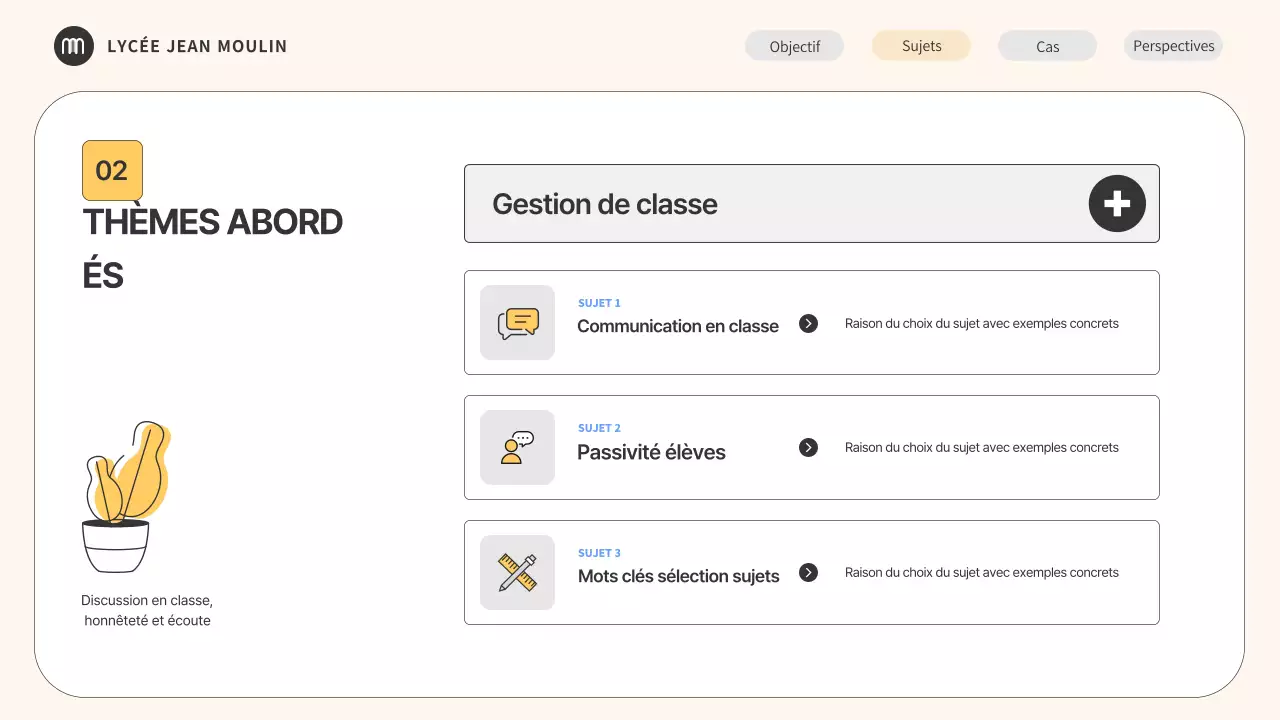Click the Passivité élèves heading
Screen dimensions: 1280x720
point(651,452)
